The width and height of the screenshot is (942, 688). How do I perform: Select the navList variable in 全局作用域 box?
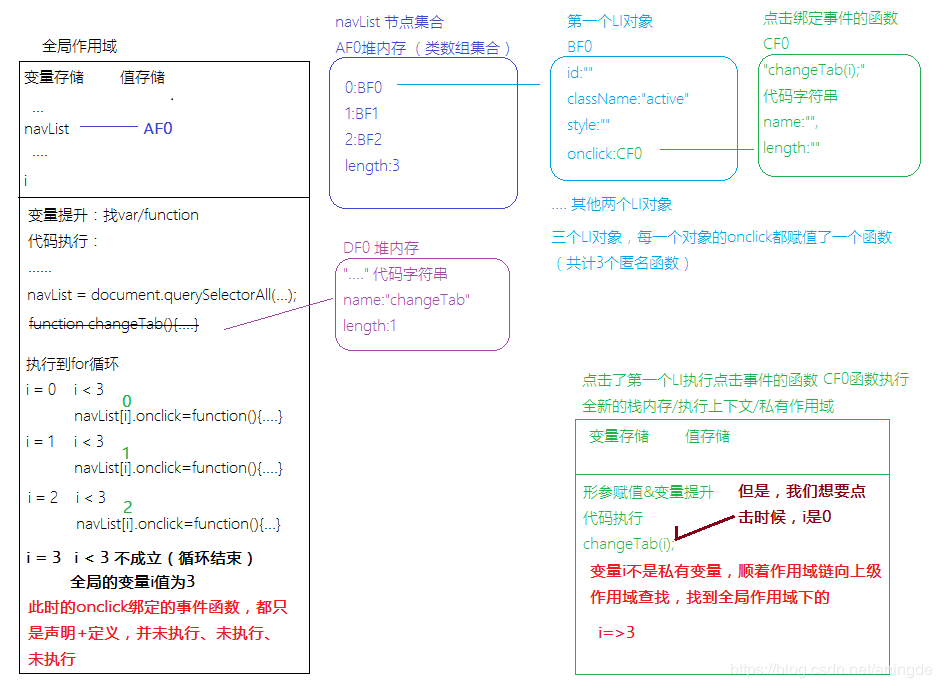click(49, 128)
